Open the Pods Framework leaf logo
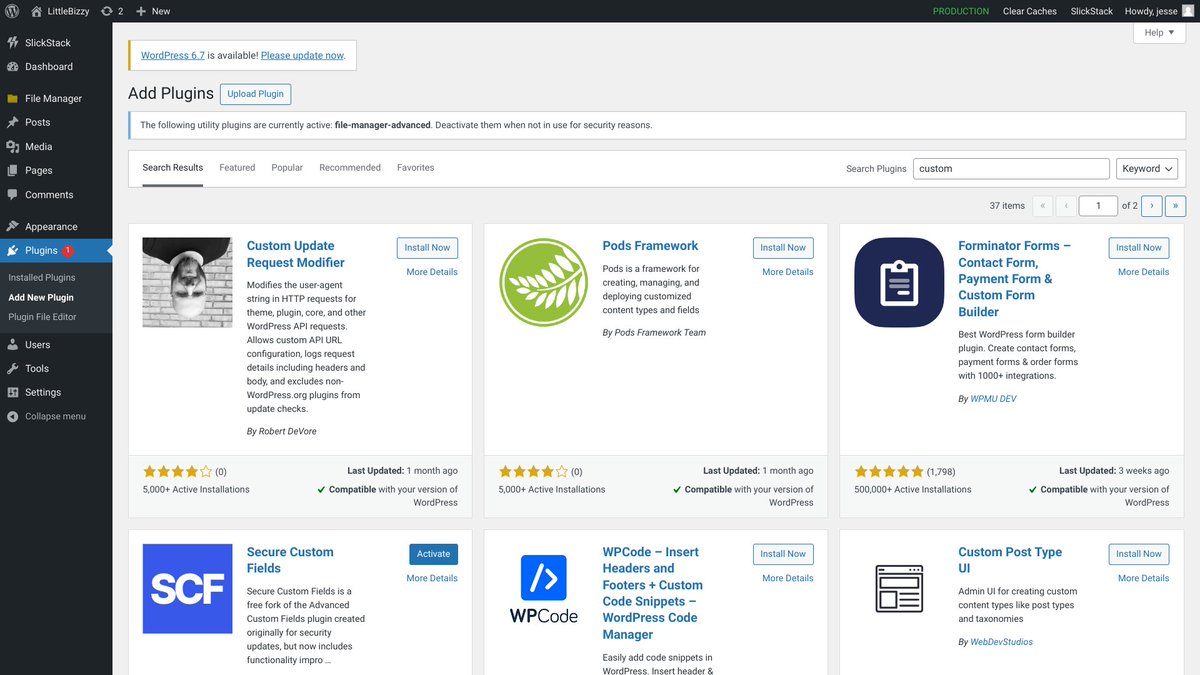Screen dimensions: 1200x675 [544, 282]
